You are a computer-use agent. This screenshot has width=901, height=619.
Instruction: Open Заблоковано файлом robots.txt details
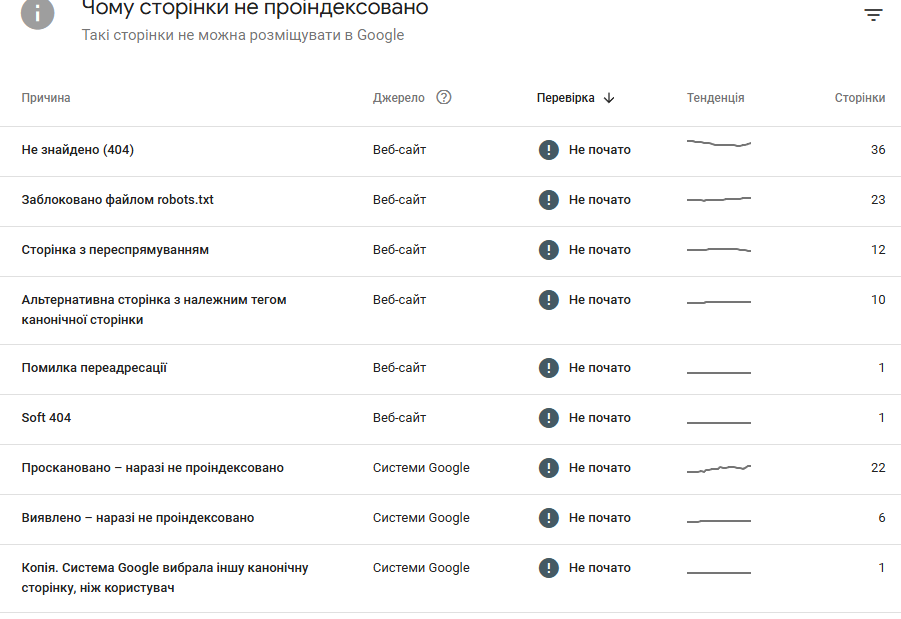point(117,200)
